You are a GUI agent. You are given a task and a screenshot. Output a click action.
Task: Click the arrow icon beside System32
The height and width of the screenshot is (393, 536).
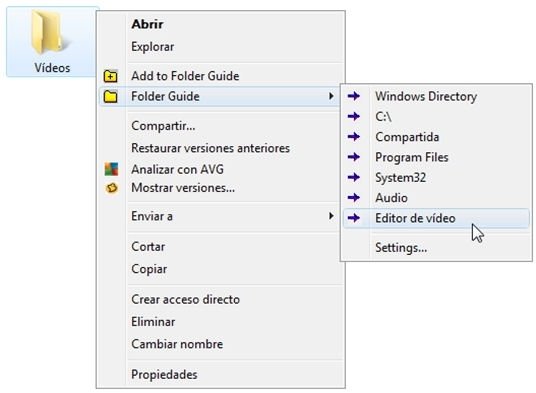[x=354, y=177]
